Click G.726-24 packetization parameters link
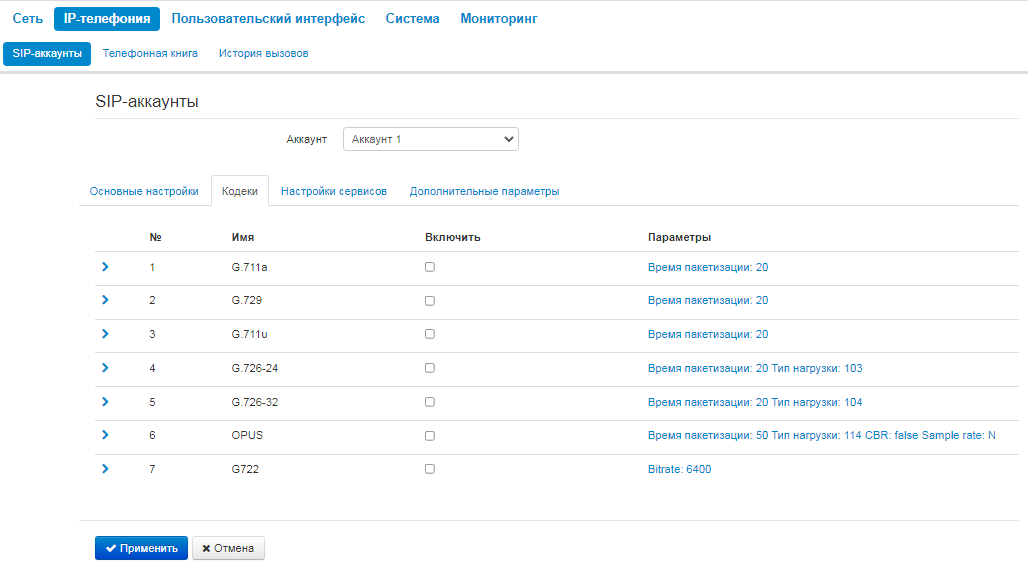 tap(754, 368)
